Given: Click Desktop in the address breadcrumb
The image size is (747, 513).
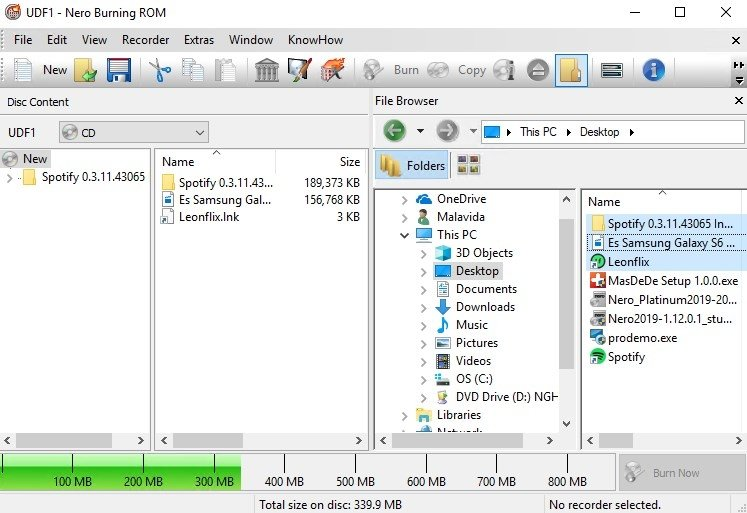Looking at the screenshot, I should (x=599, y=132).
